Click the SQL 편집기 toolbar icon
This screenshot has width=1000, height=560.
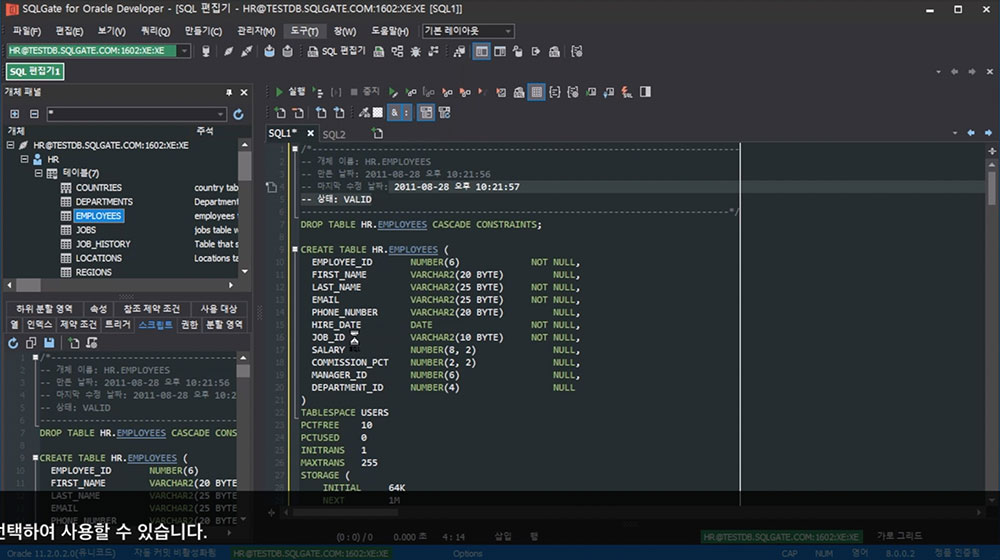[x=335, y=51]
